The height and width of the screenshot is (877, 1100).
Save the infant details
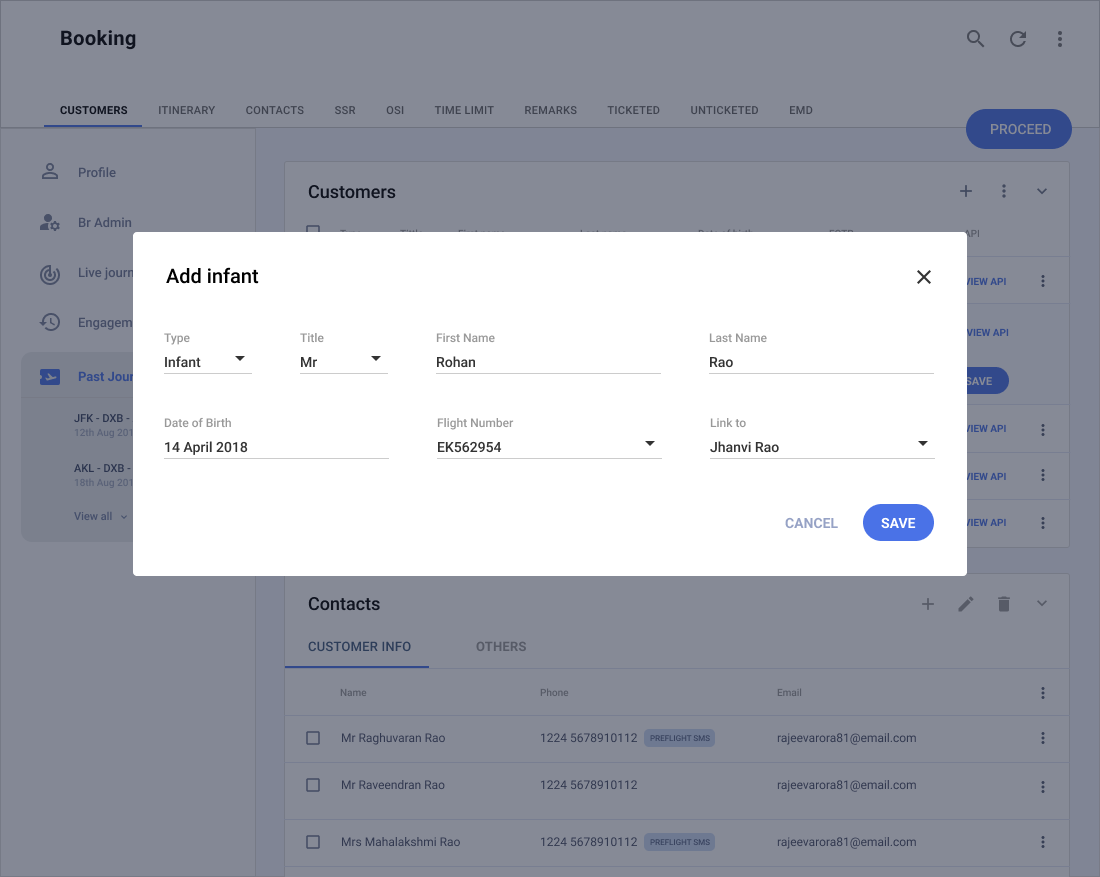click(x=898, y=523)
